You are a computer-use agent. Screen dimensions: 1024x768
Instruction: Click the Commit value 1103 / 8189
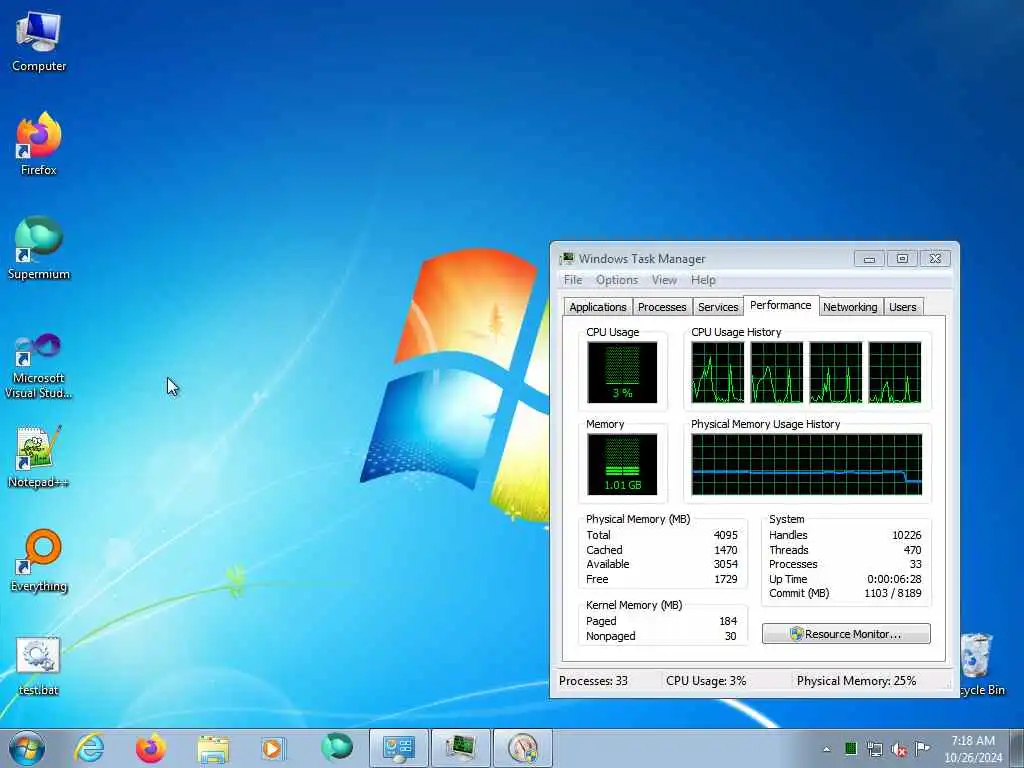pos(893,593)
